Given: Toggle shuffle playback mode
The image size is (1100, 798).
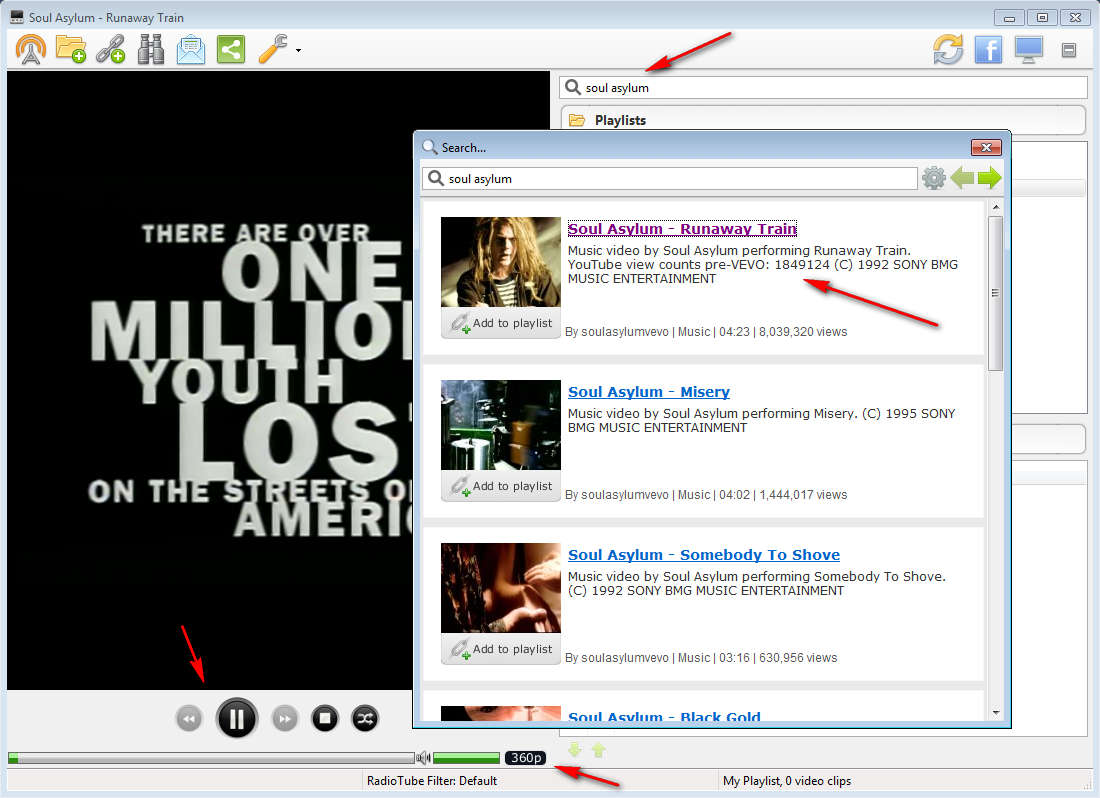Looking at the screenshot, I should (364, 718).
